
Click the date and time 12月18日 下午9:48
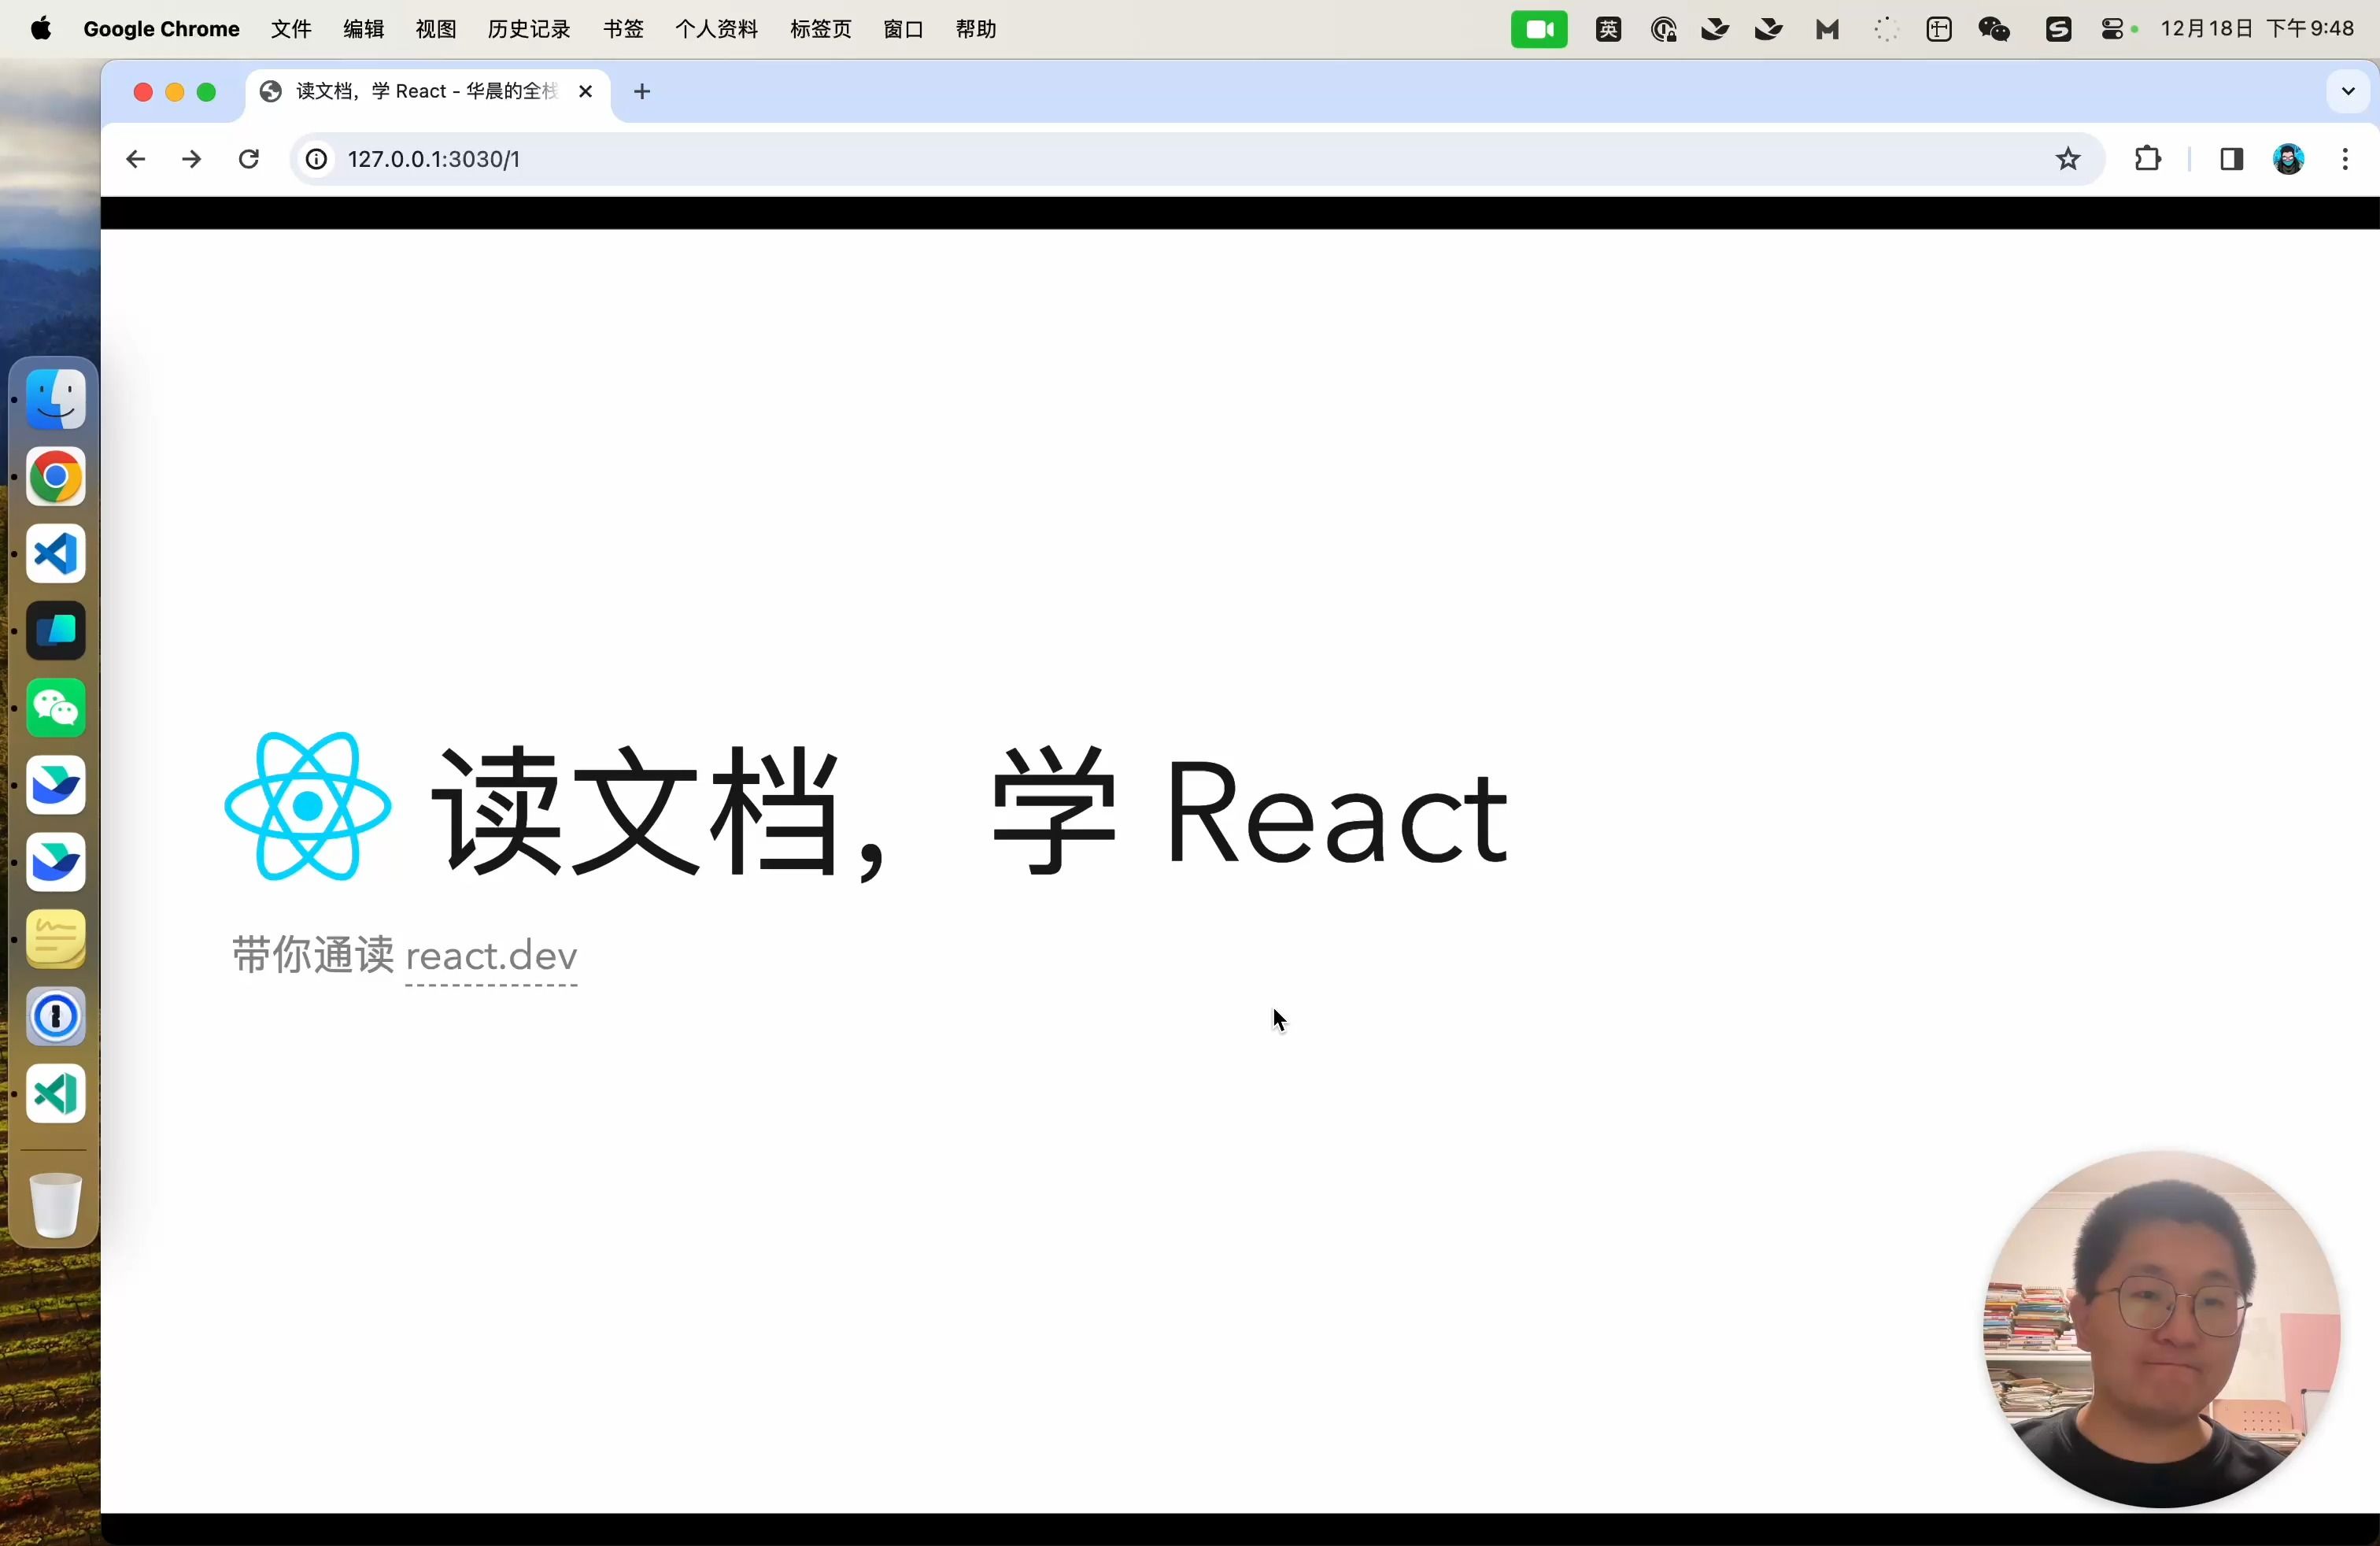[2257, 29]
